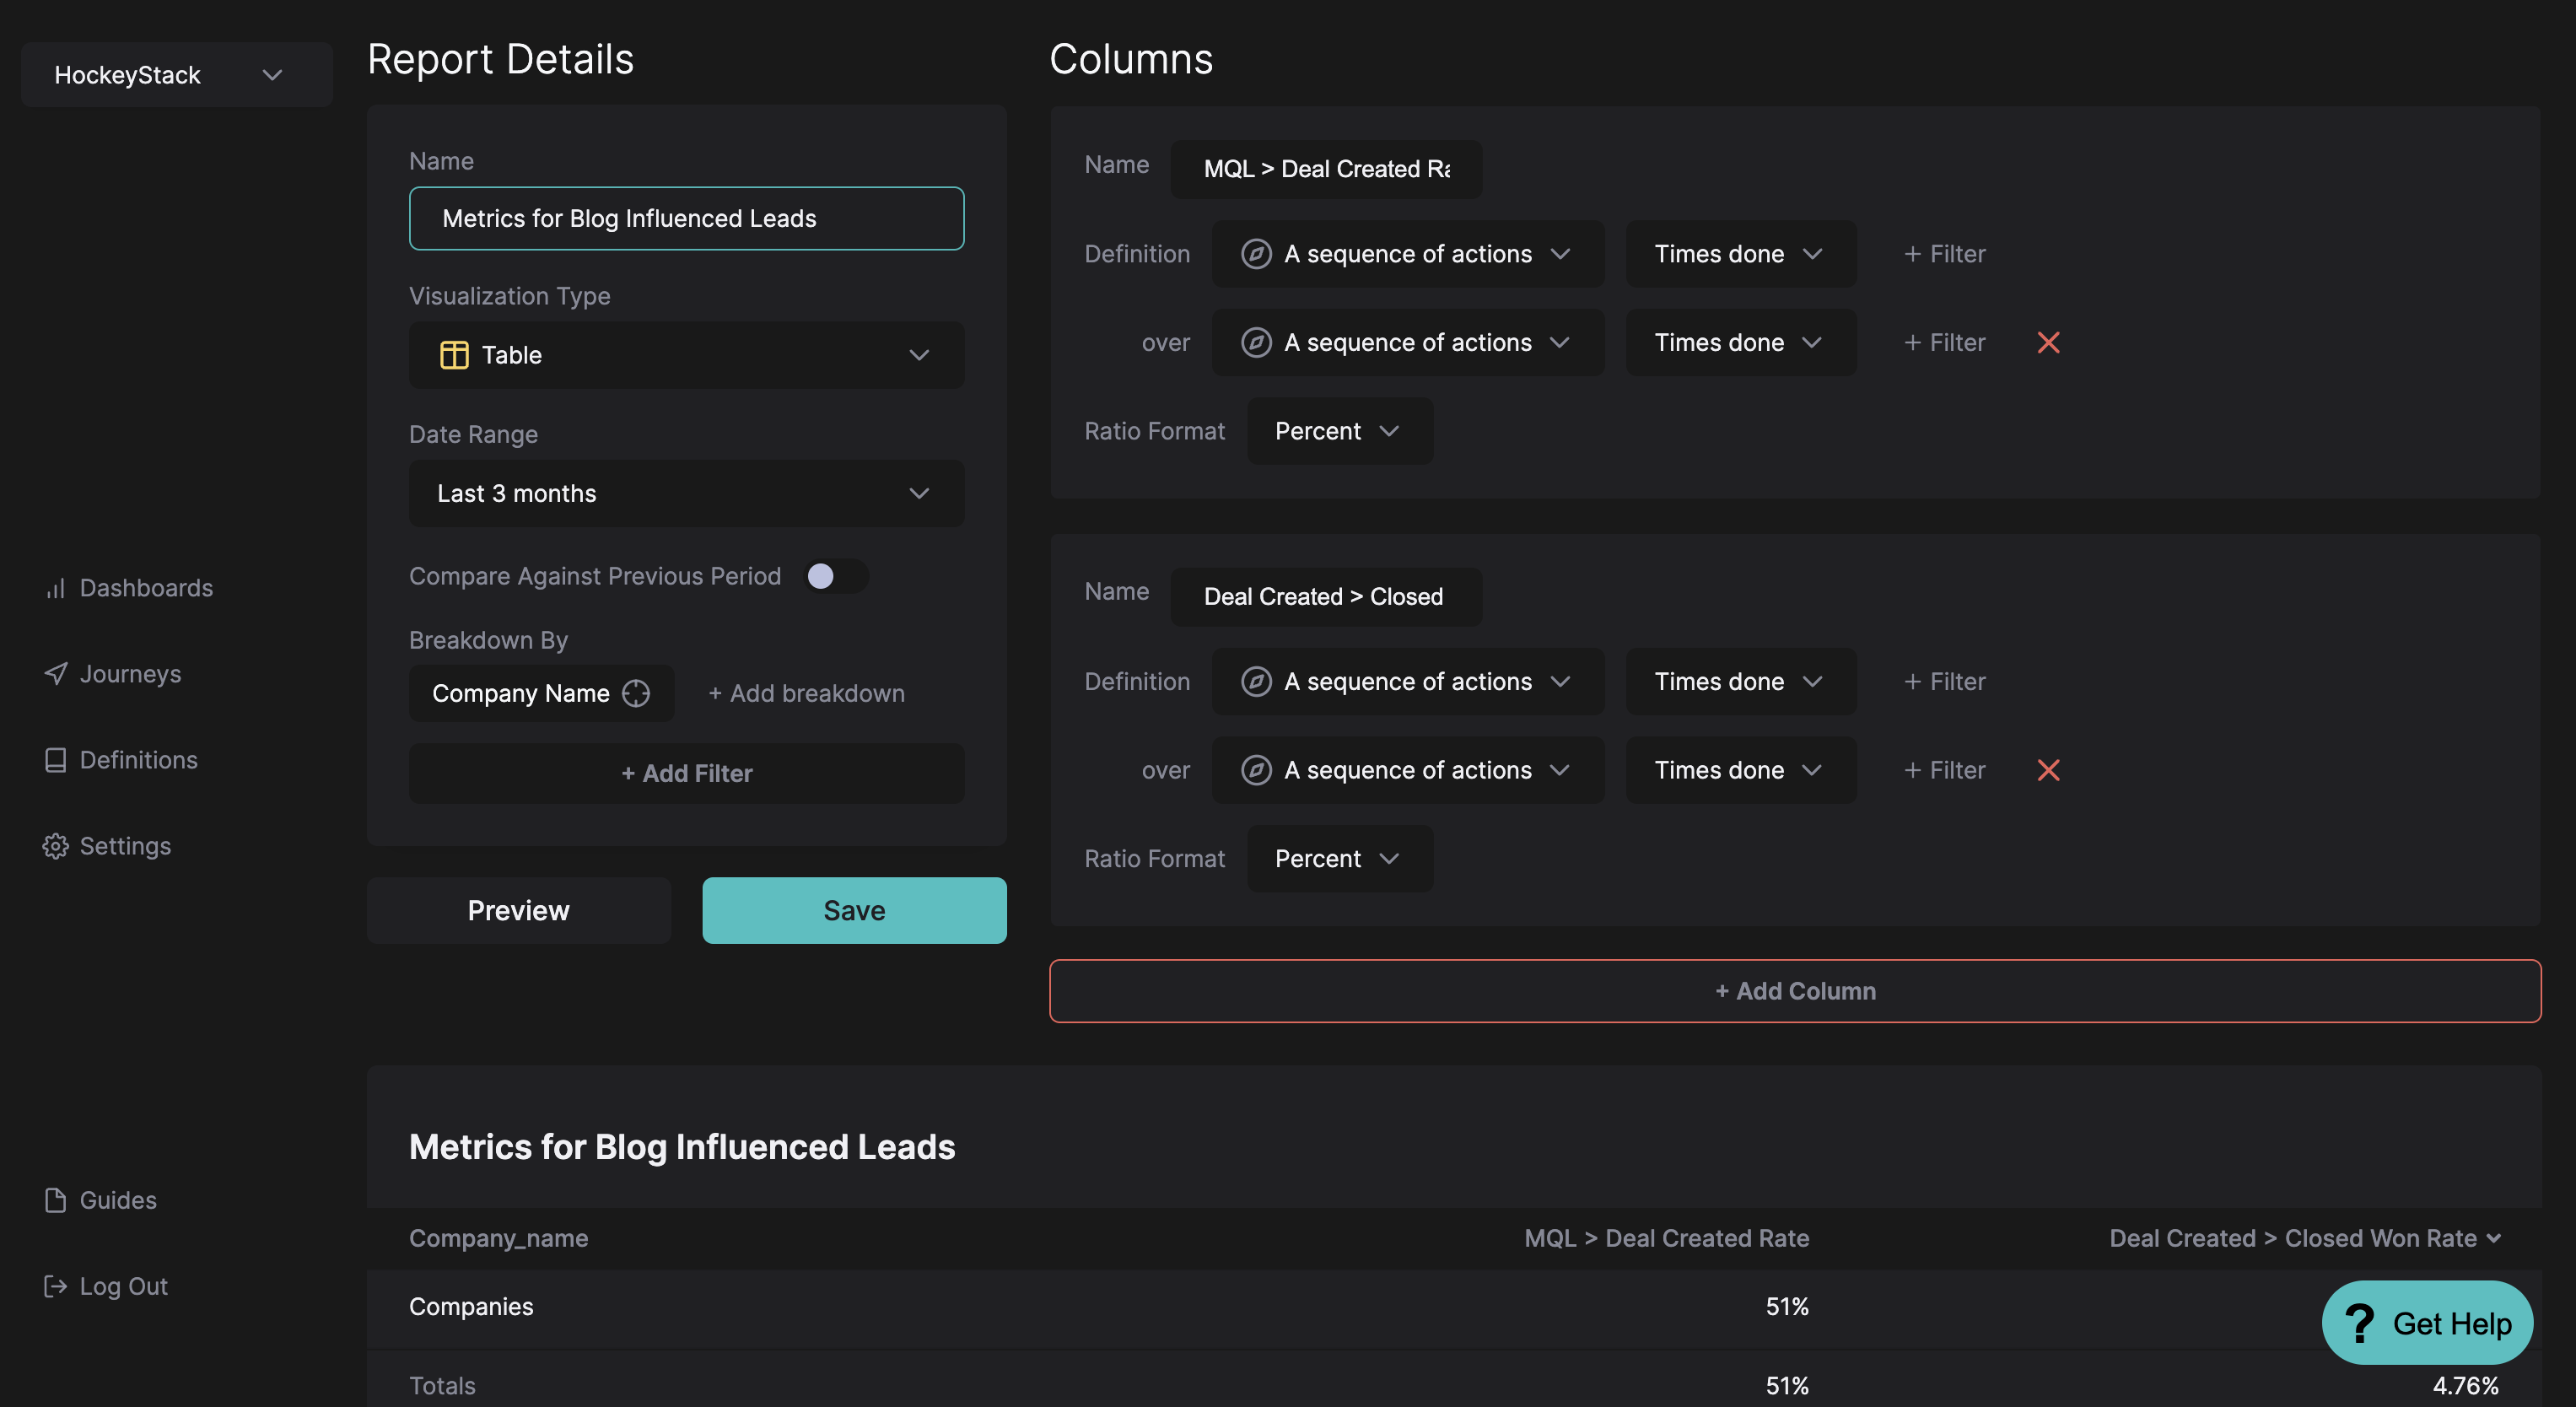
Task: Click the 4.76% totals value
Action: tap(2465, 1386)
